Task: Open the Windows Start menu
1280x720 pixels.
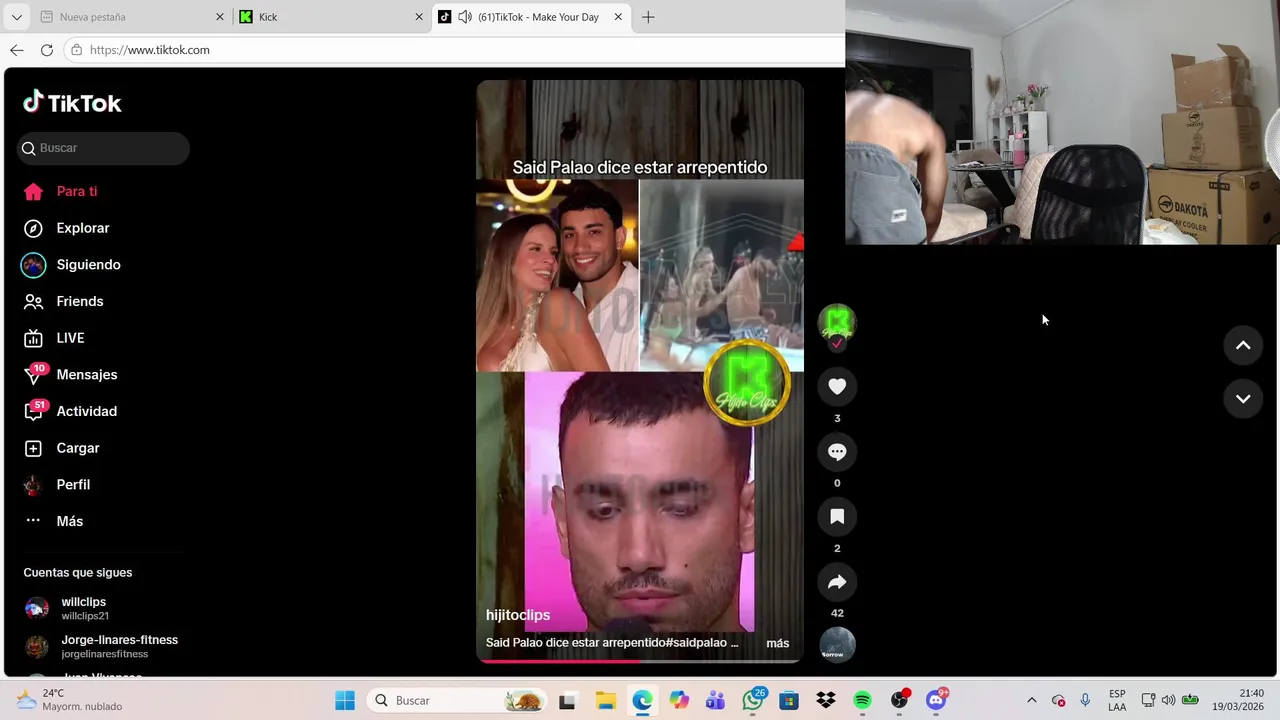Action: [x=345, y=700]
